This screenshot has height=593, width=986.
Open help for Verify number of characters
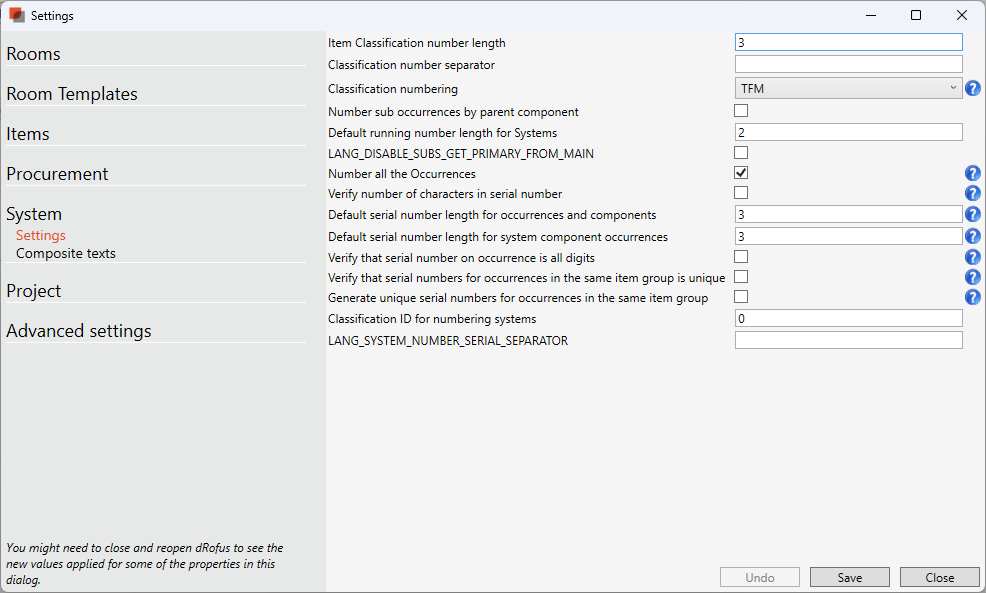[972, 194]
